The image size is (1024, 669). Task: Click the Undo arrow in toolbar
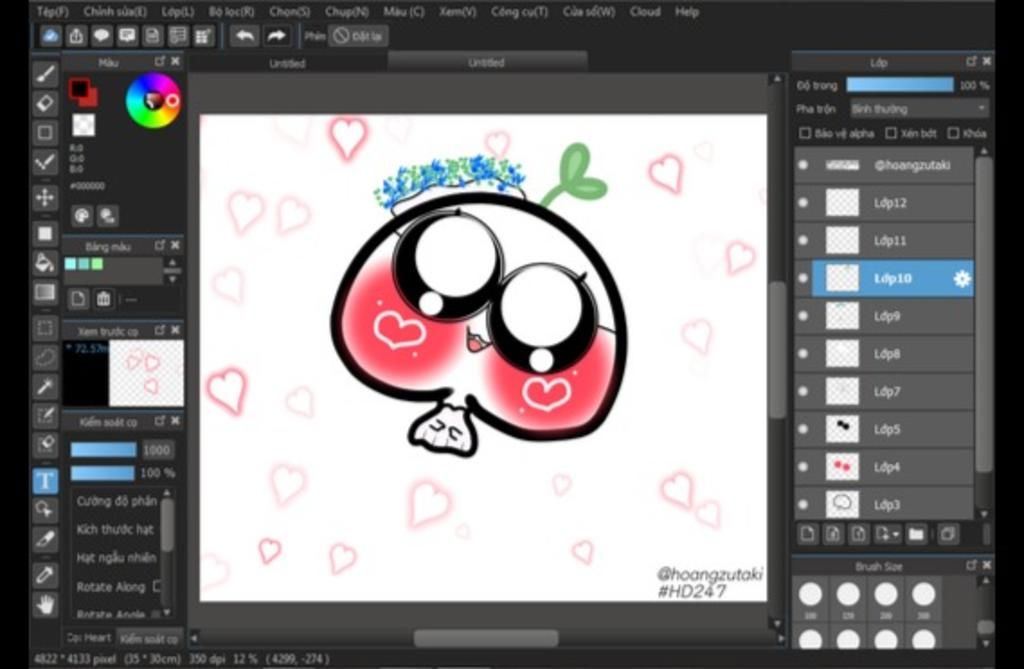pos(245,36)
